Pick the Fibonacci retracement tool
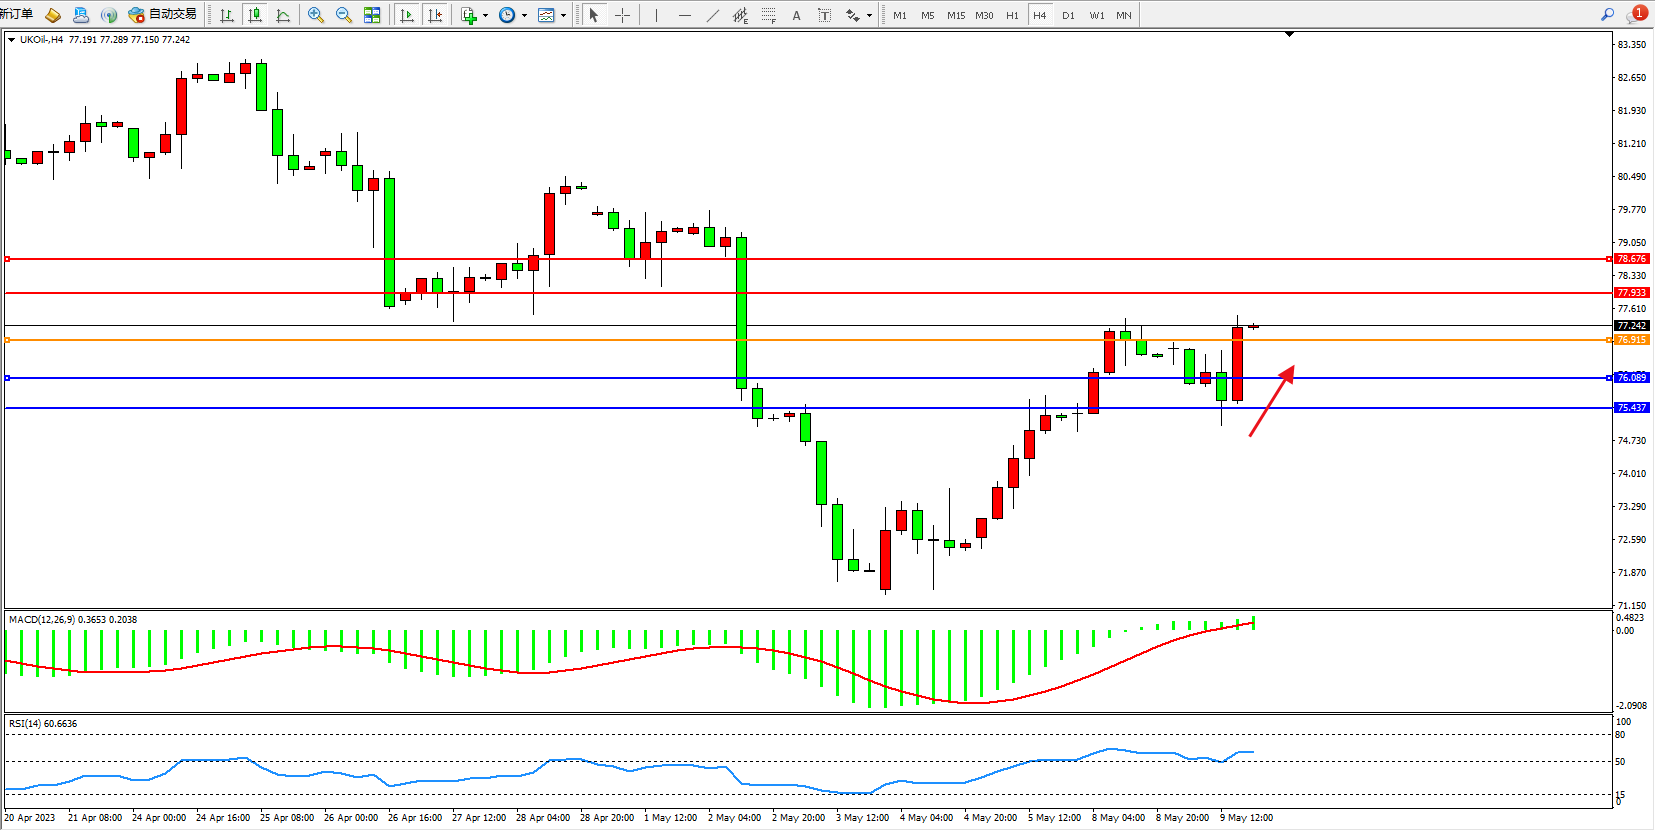Screen dimensions: 1655x831 [768, 15]
